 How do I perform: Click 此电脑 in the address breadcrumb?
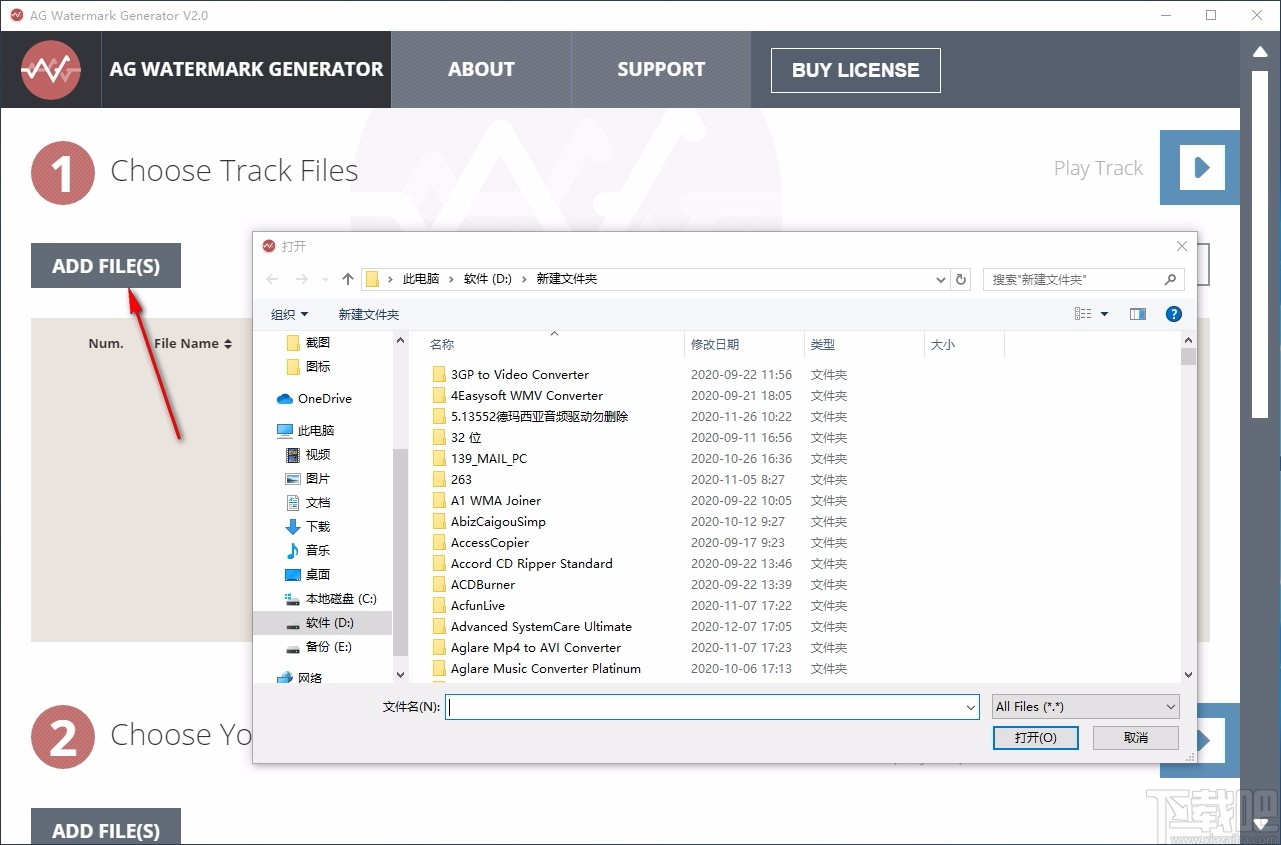(421, 279)
